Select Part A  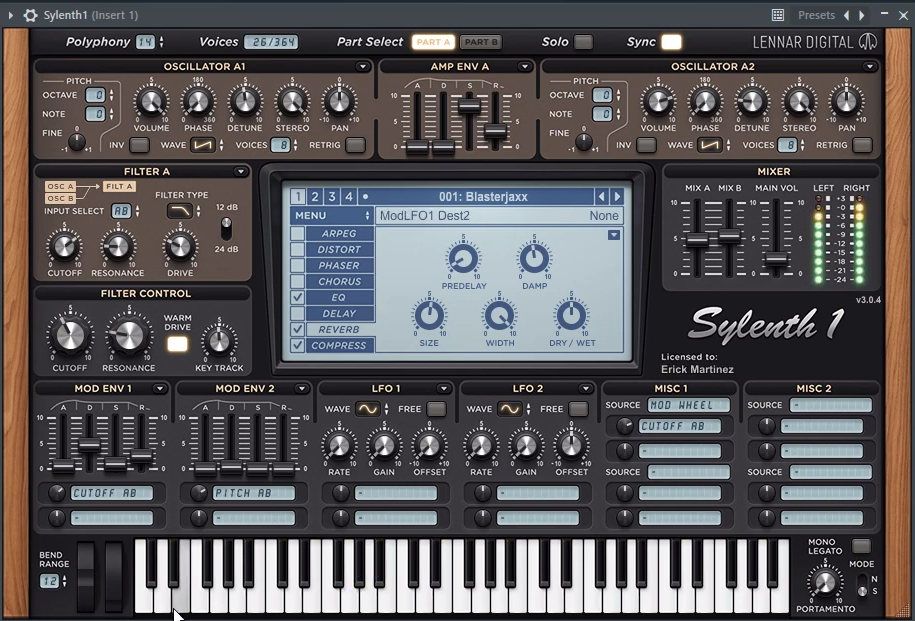(434, 42)
